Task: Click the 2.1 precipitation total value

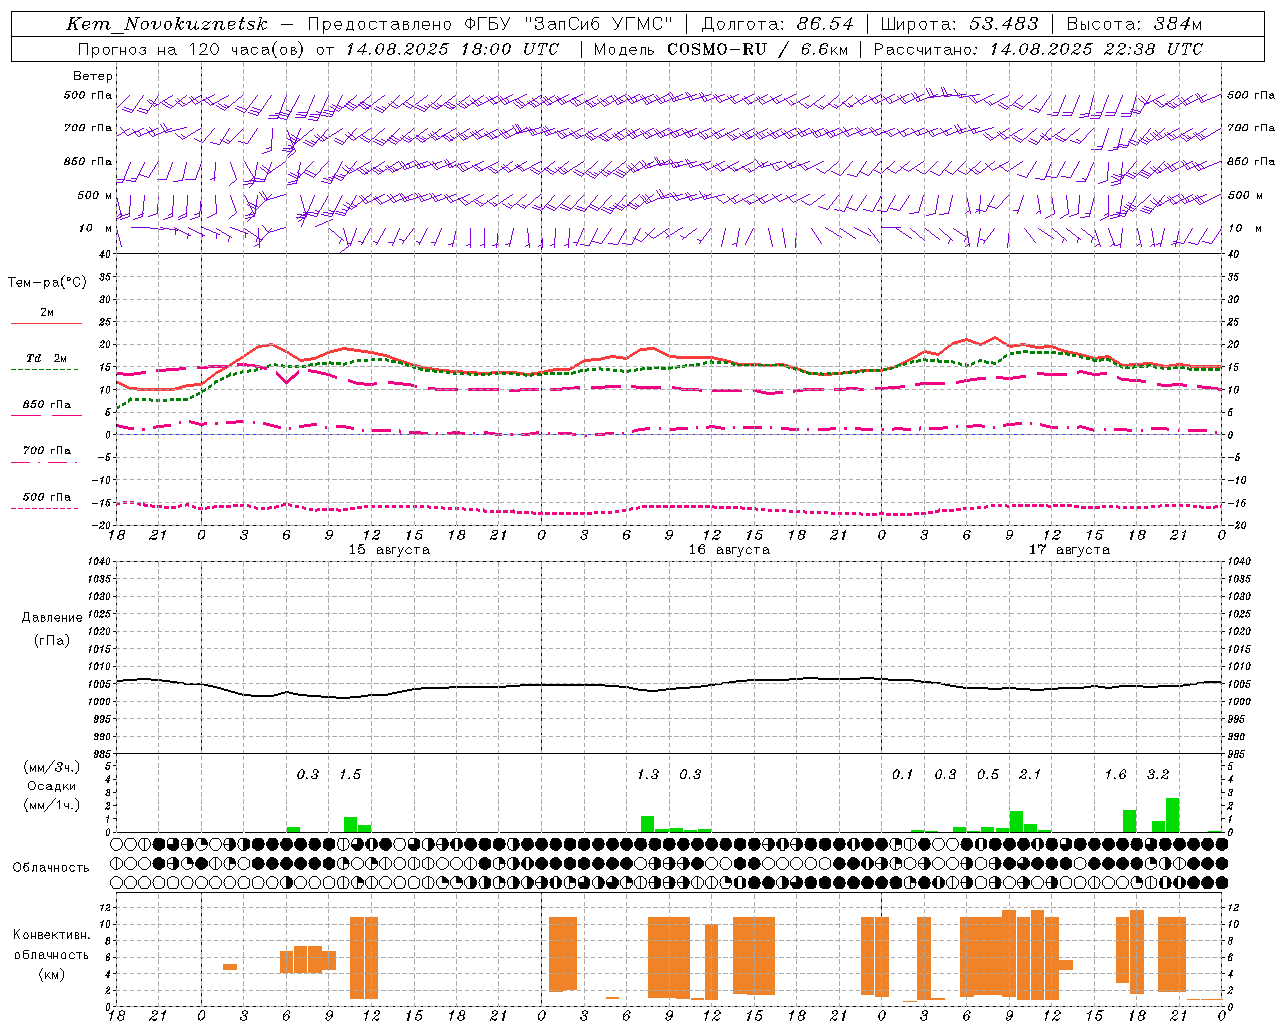Action: click(x=1029, y=774)
